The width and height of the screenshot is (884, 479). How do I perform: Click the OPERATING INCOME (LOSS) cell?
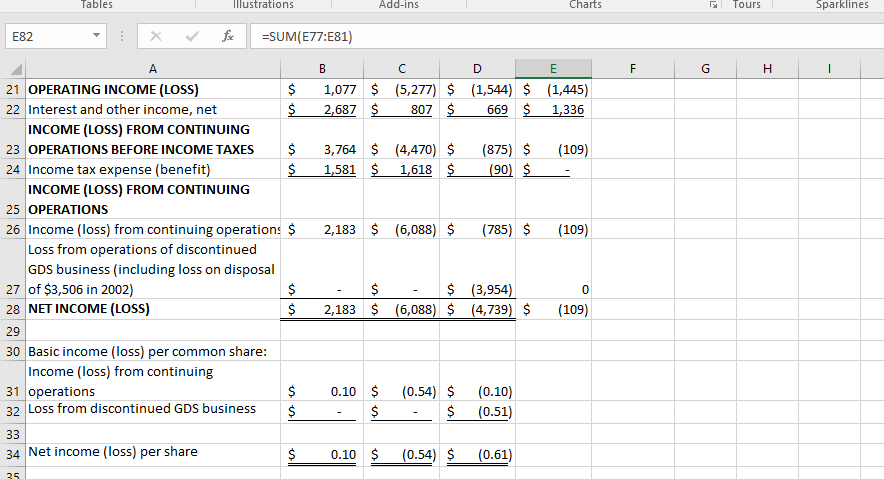153,90
